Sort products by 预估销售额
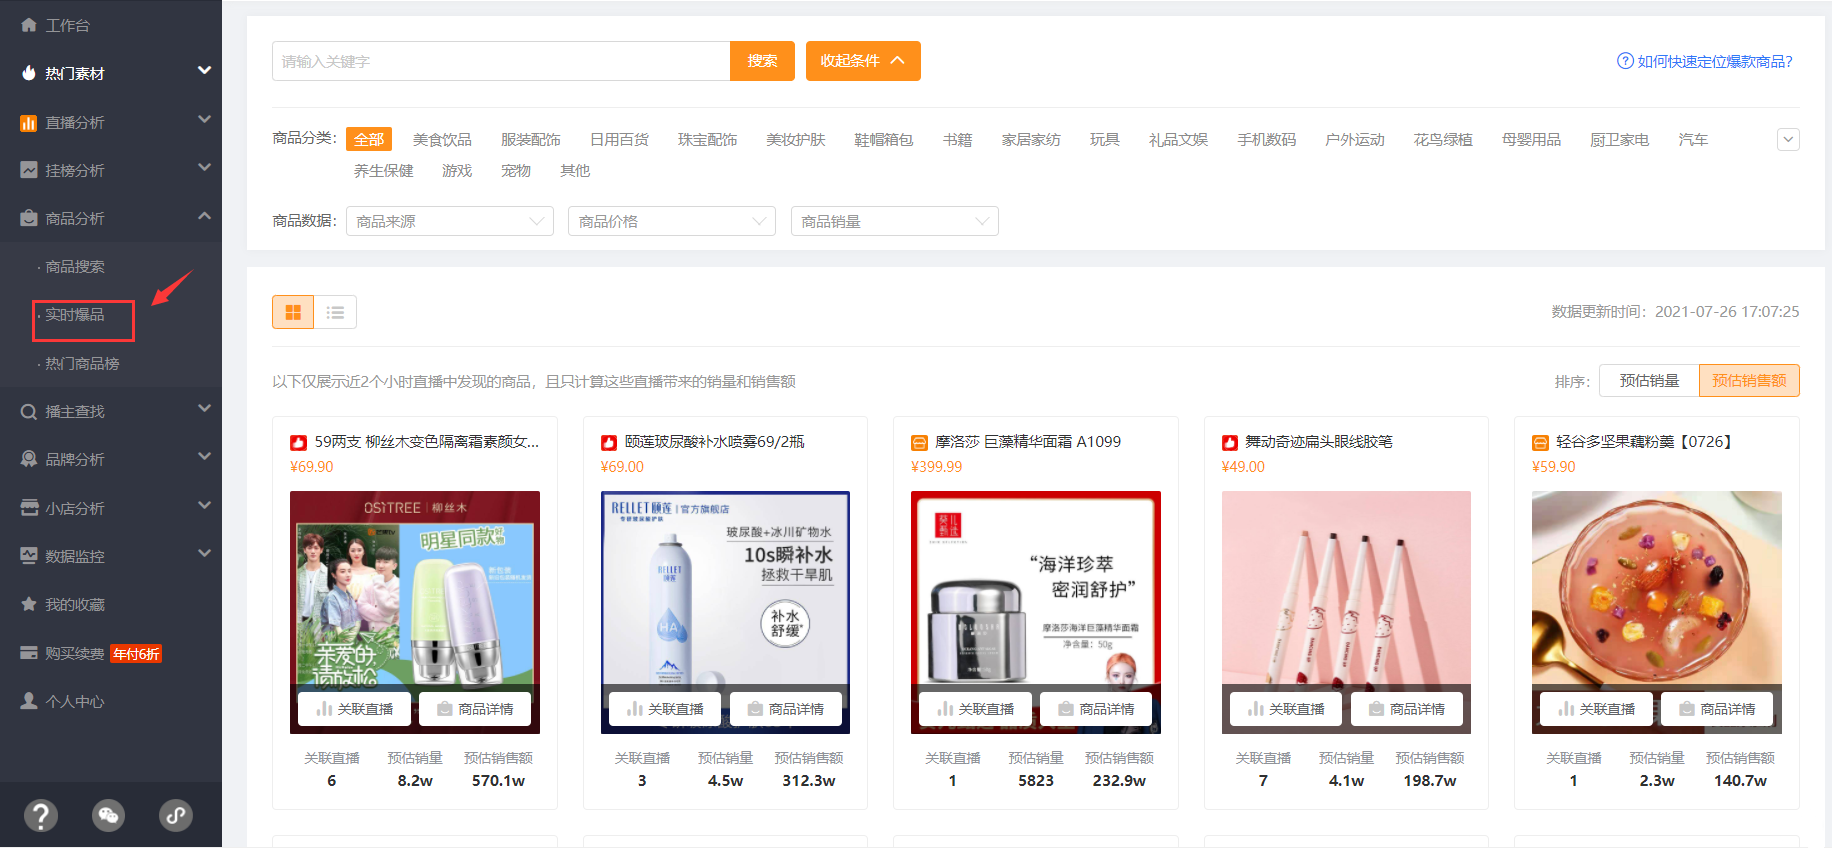 pos(1749,380)
